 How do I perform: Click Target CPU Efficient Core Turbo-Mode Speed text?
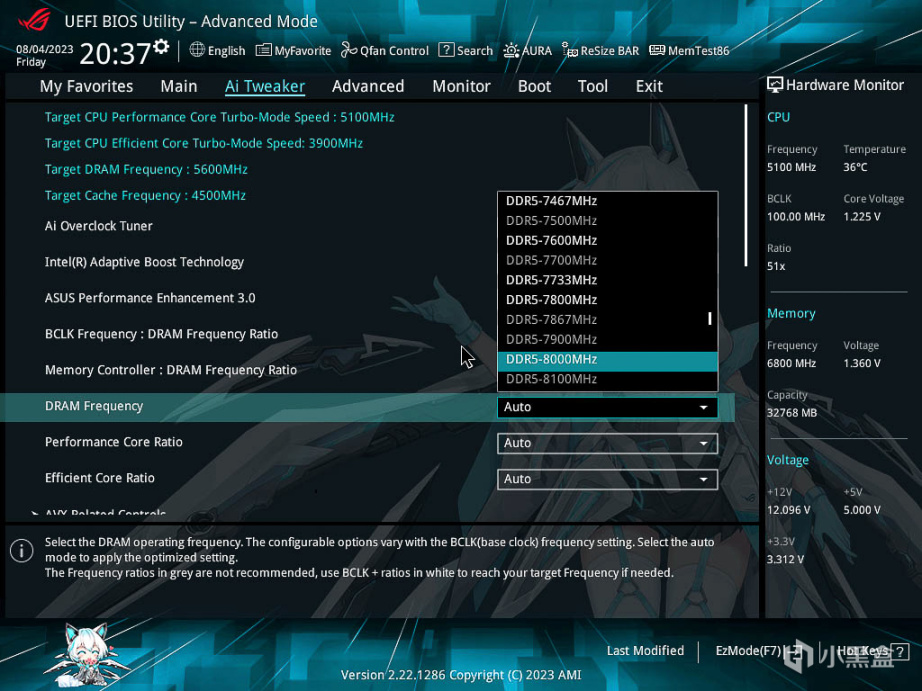203,143
